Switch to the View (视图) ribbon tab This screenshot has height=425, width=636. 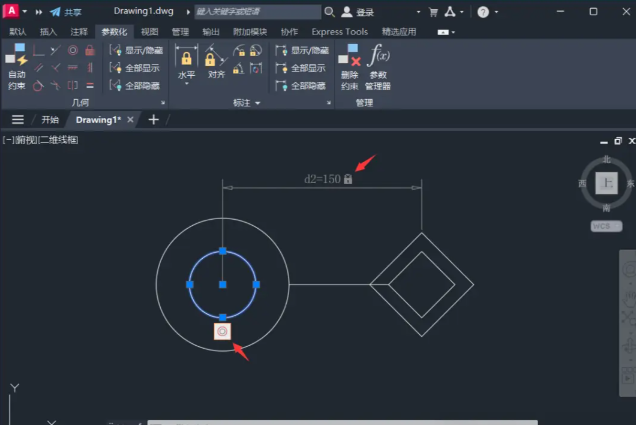pos(150,32)
